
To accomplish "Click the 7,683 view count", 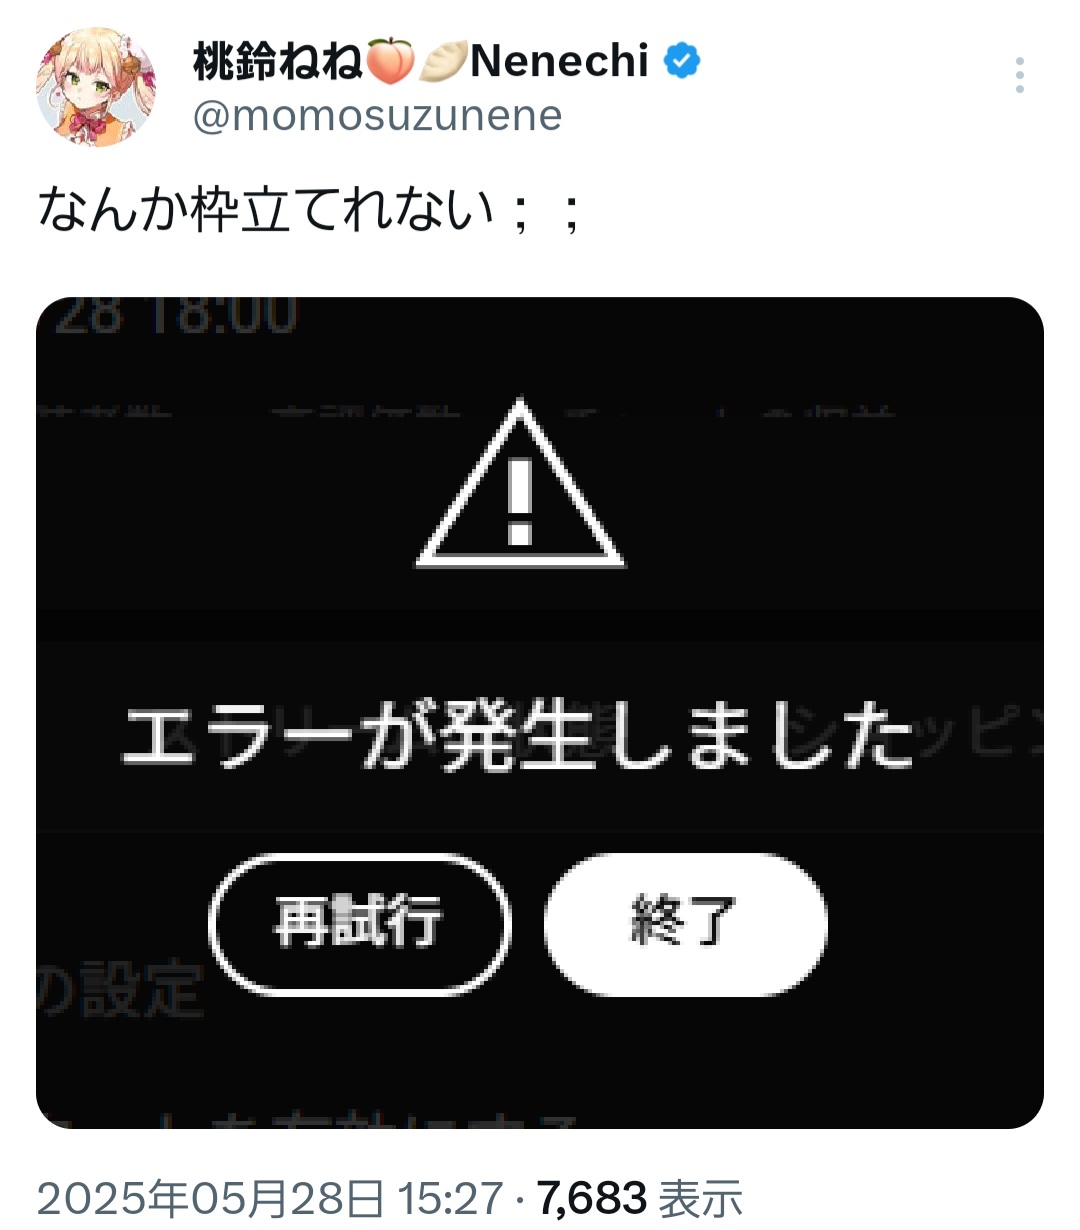I will (592, 1197).
